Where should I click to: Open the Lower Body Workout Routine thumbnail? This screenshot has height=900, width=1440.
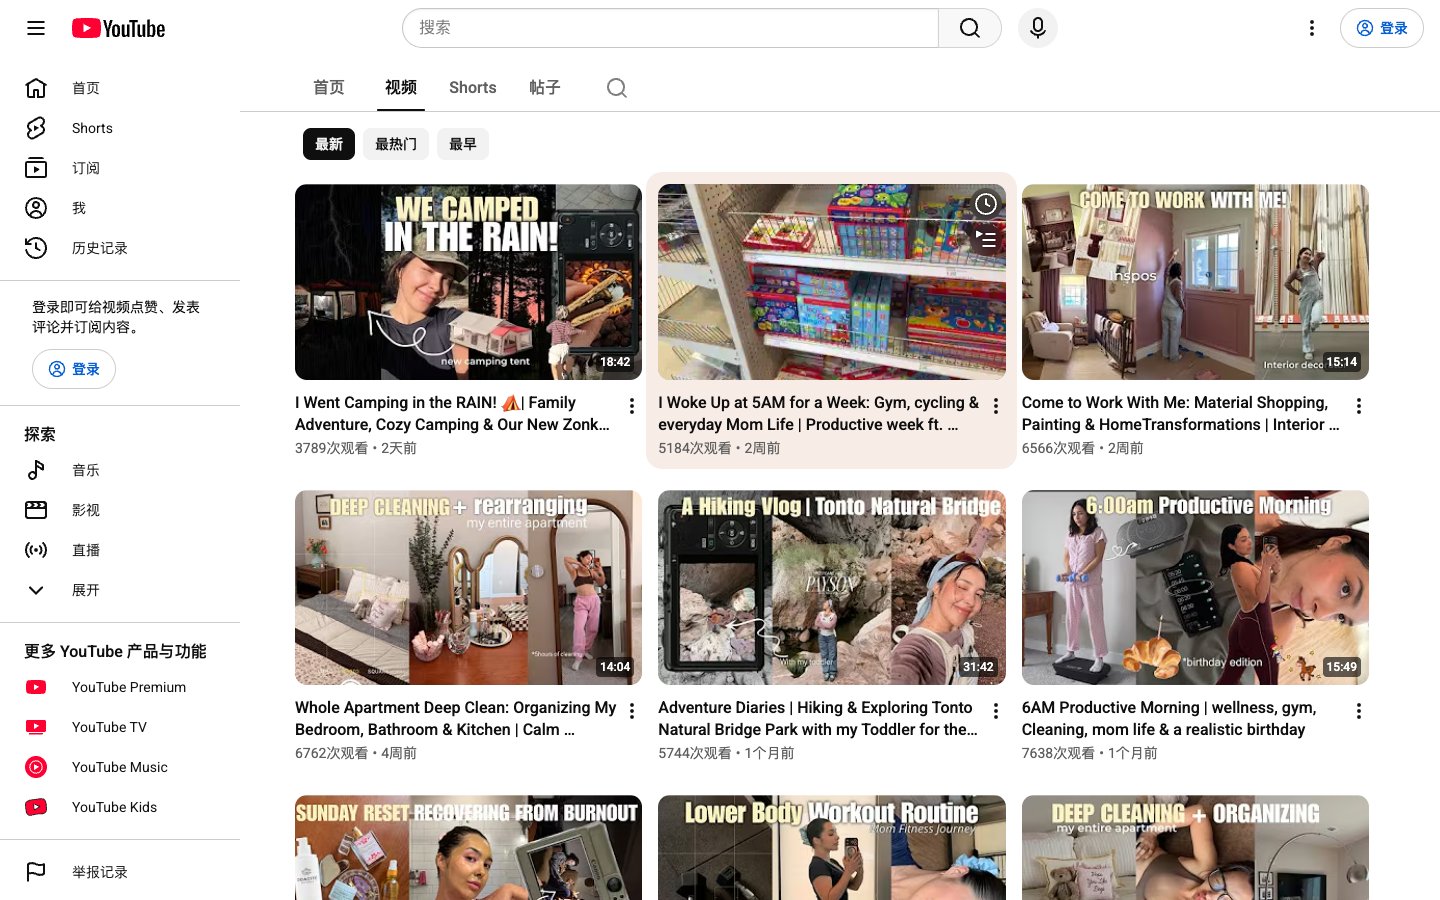[832, 847]
